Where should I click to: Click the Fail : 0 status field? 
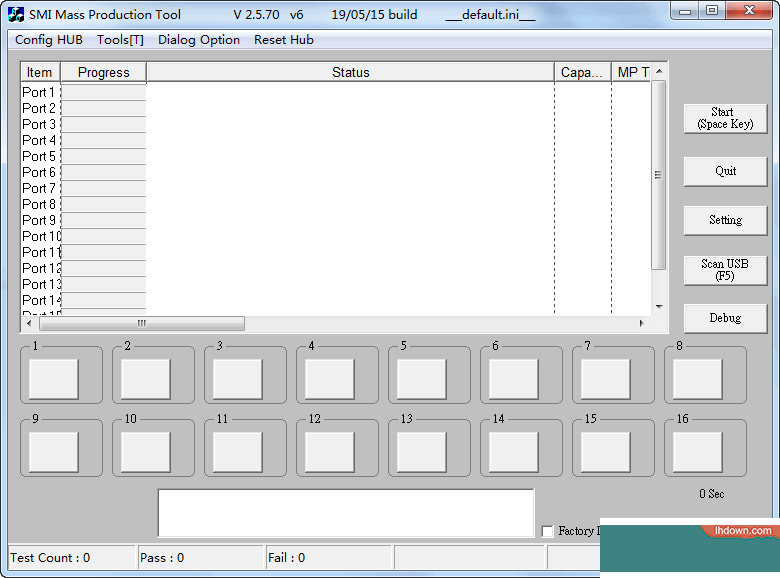330,558
